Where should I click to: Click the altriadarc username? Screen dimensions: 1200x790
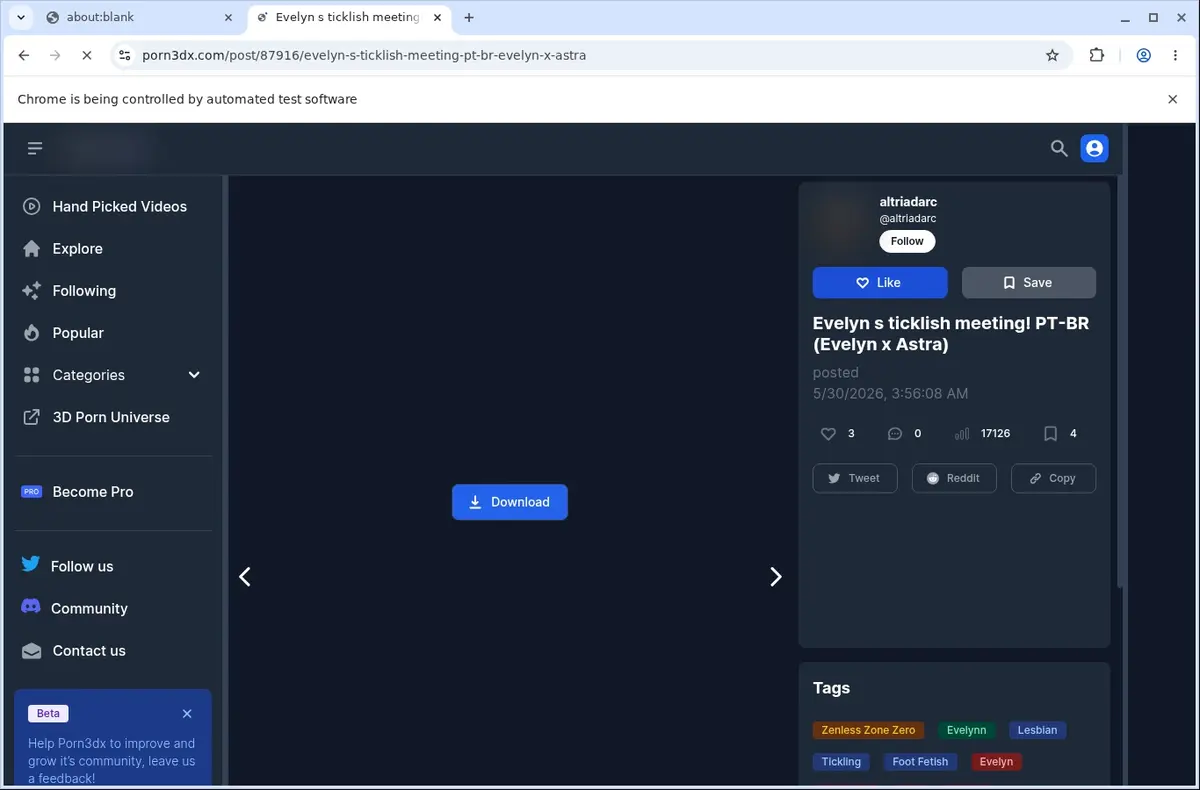tap(908, 202)
